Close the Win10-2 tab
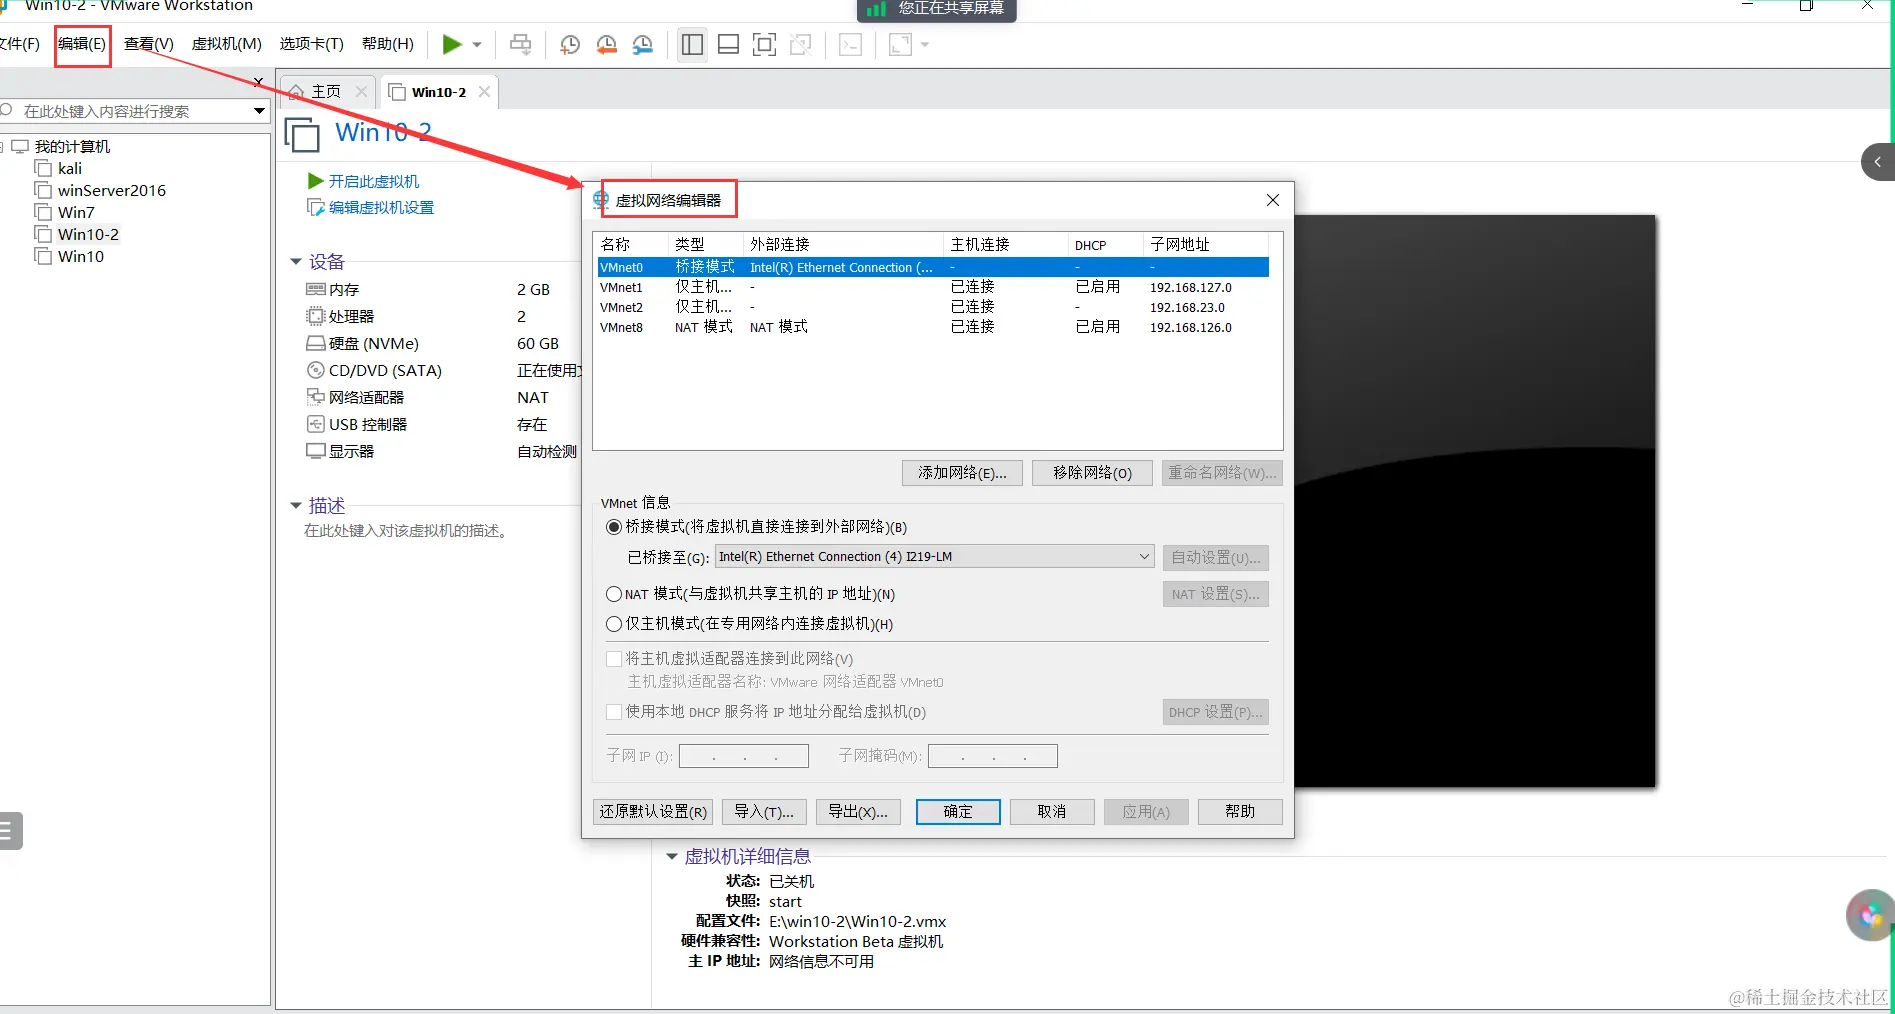The height and width of the screenshot is (1014, 1895). click(484, 91)
